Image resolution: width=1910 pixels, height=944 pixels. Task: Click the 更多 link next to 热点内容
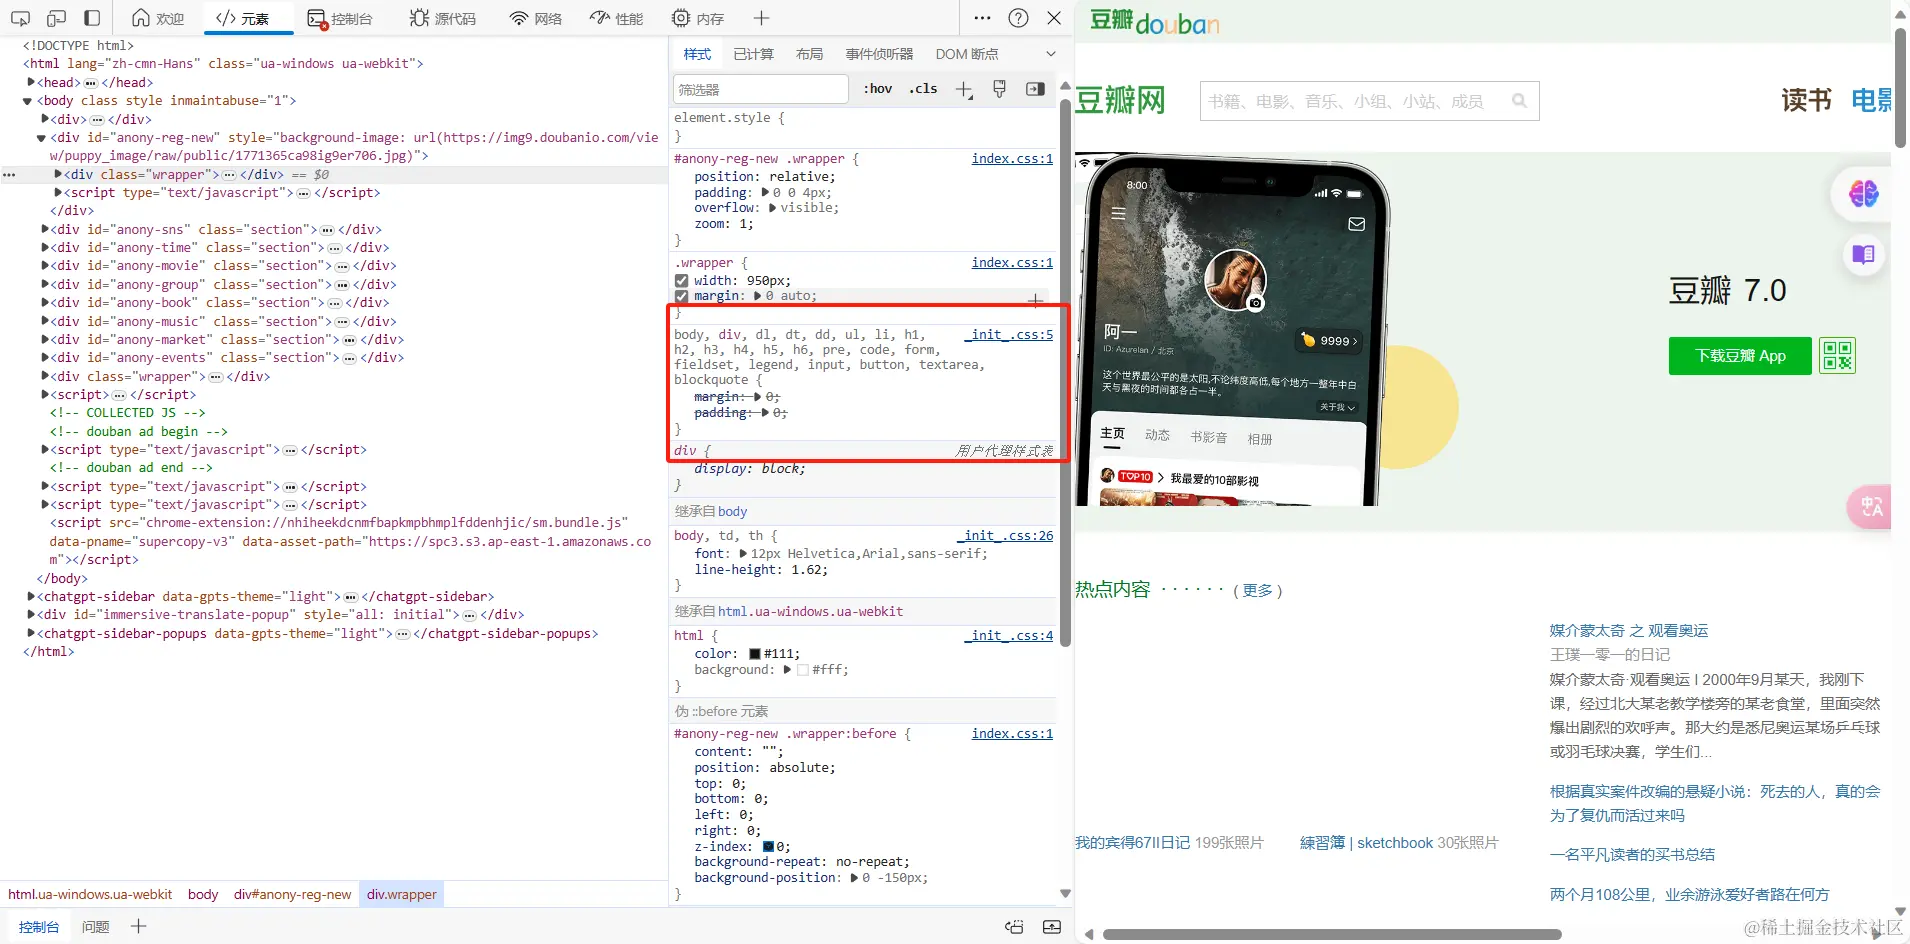(x=1257, y=590)
